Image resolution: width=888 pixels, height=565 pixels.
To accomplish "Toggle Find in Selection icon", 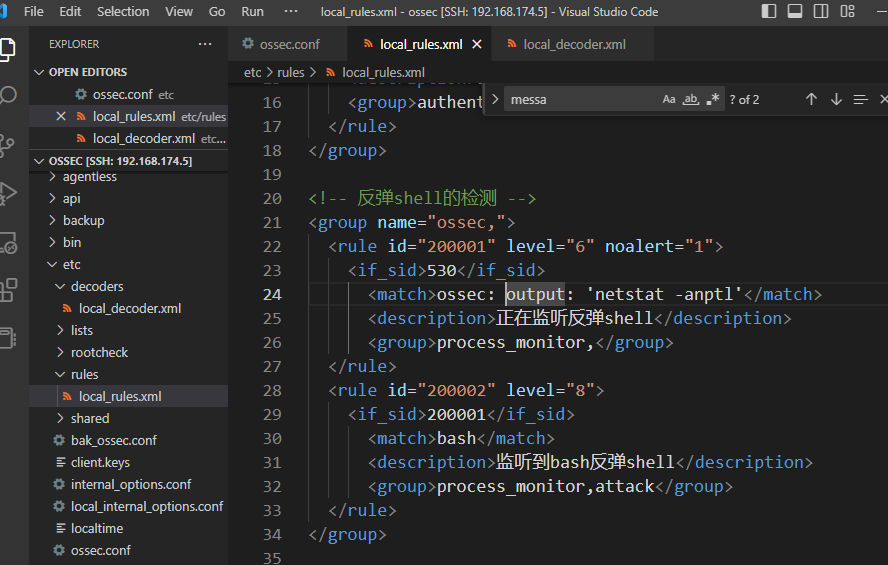I will click(x=860, y=99).
